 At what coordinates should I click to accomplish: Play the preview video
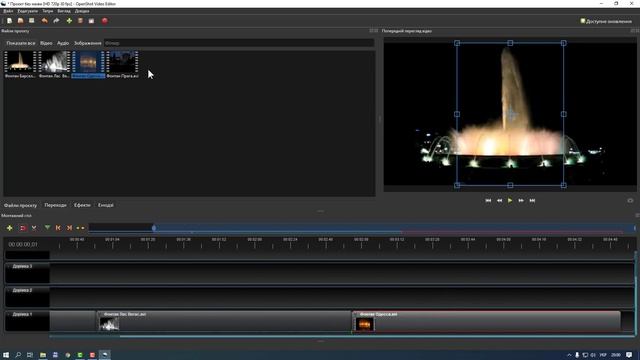(510, 200)
